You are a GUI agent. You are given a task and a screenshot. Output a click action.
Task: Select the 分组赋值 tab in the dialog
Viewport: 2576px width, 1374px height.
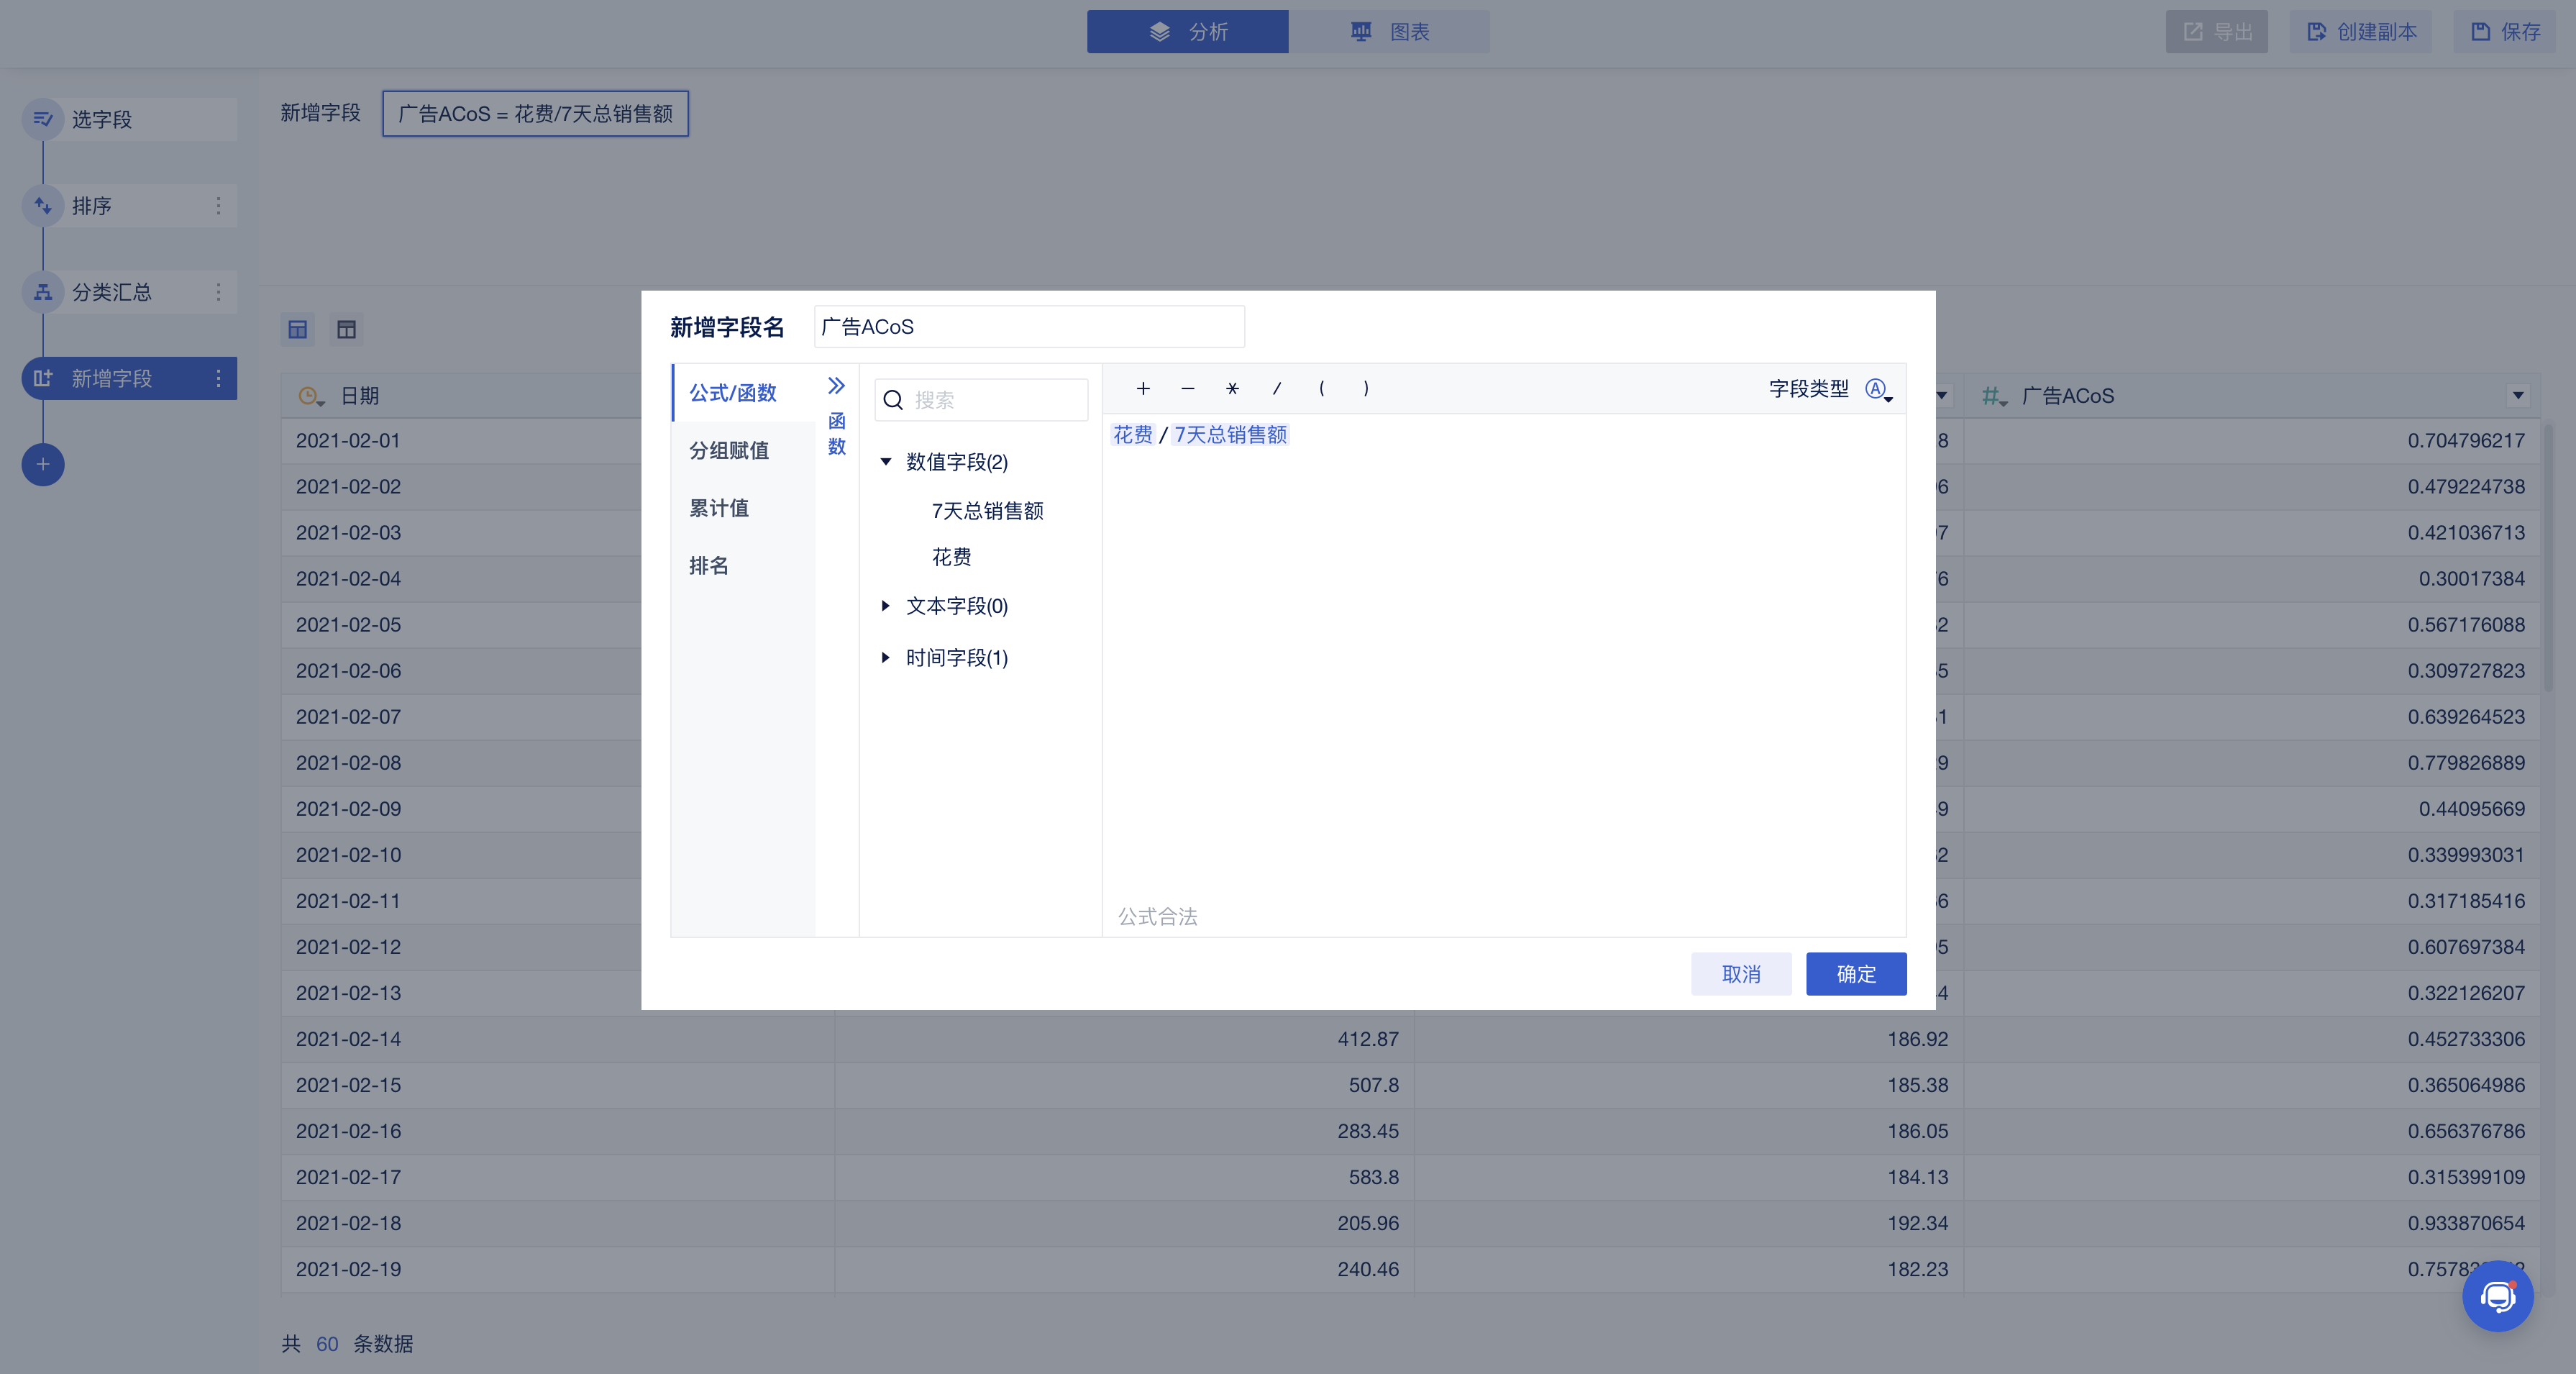point(729,451)
